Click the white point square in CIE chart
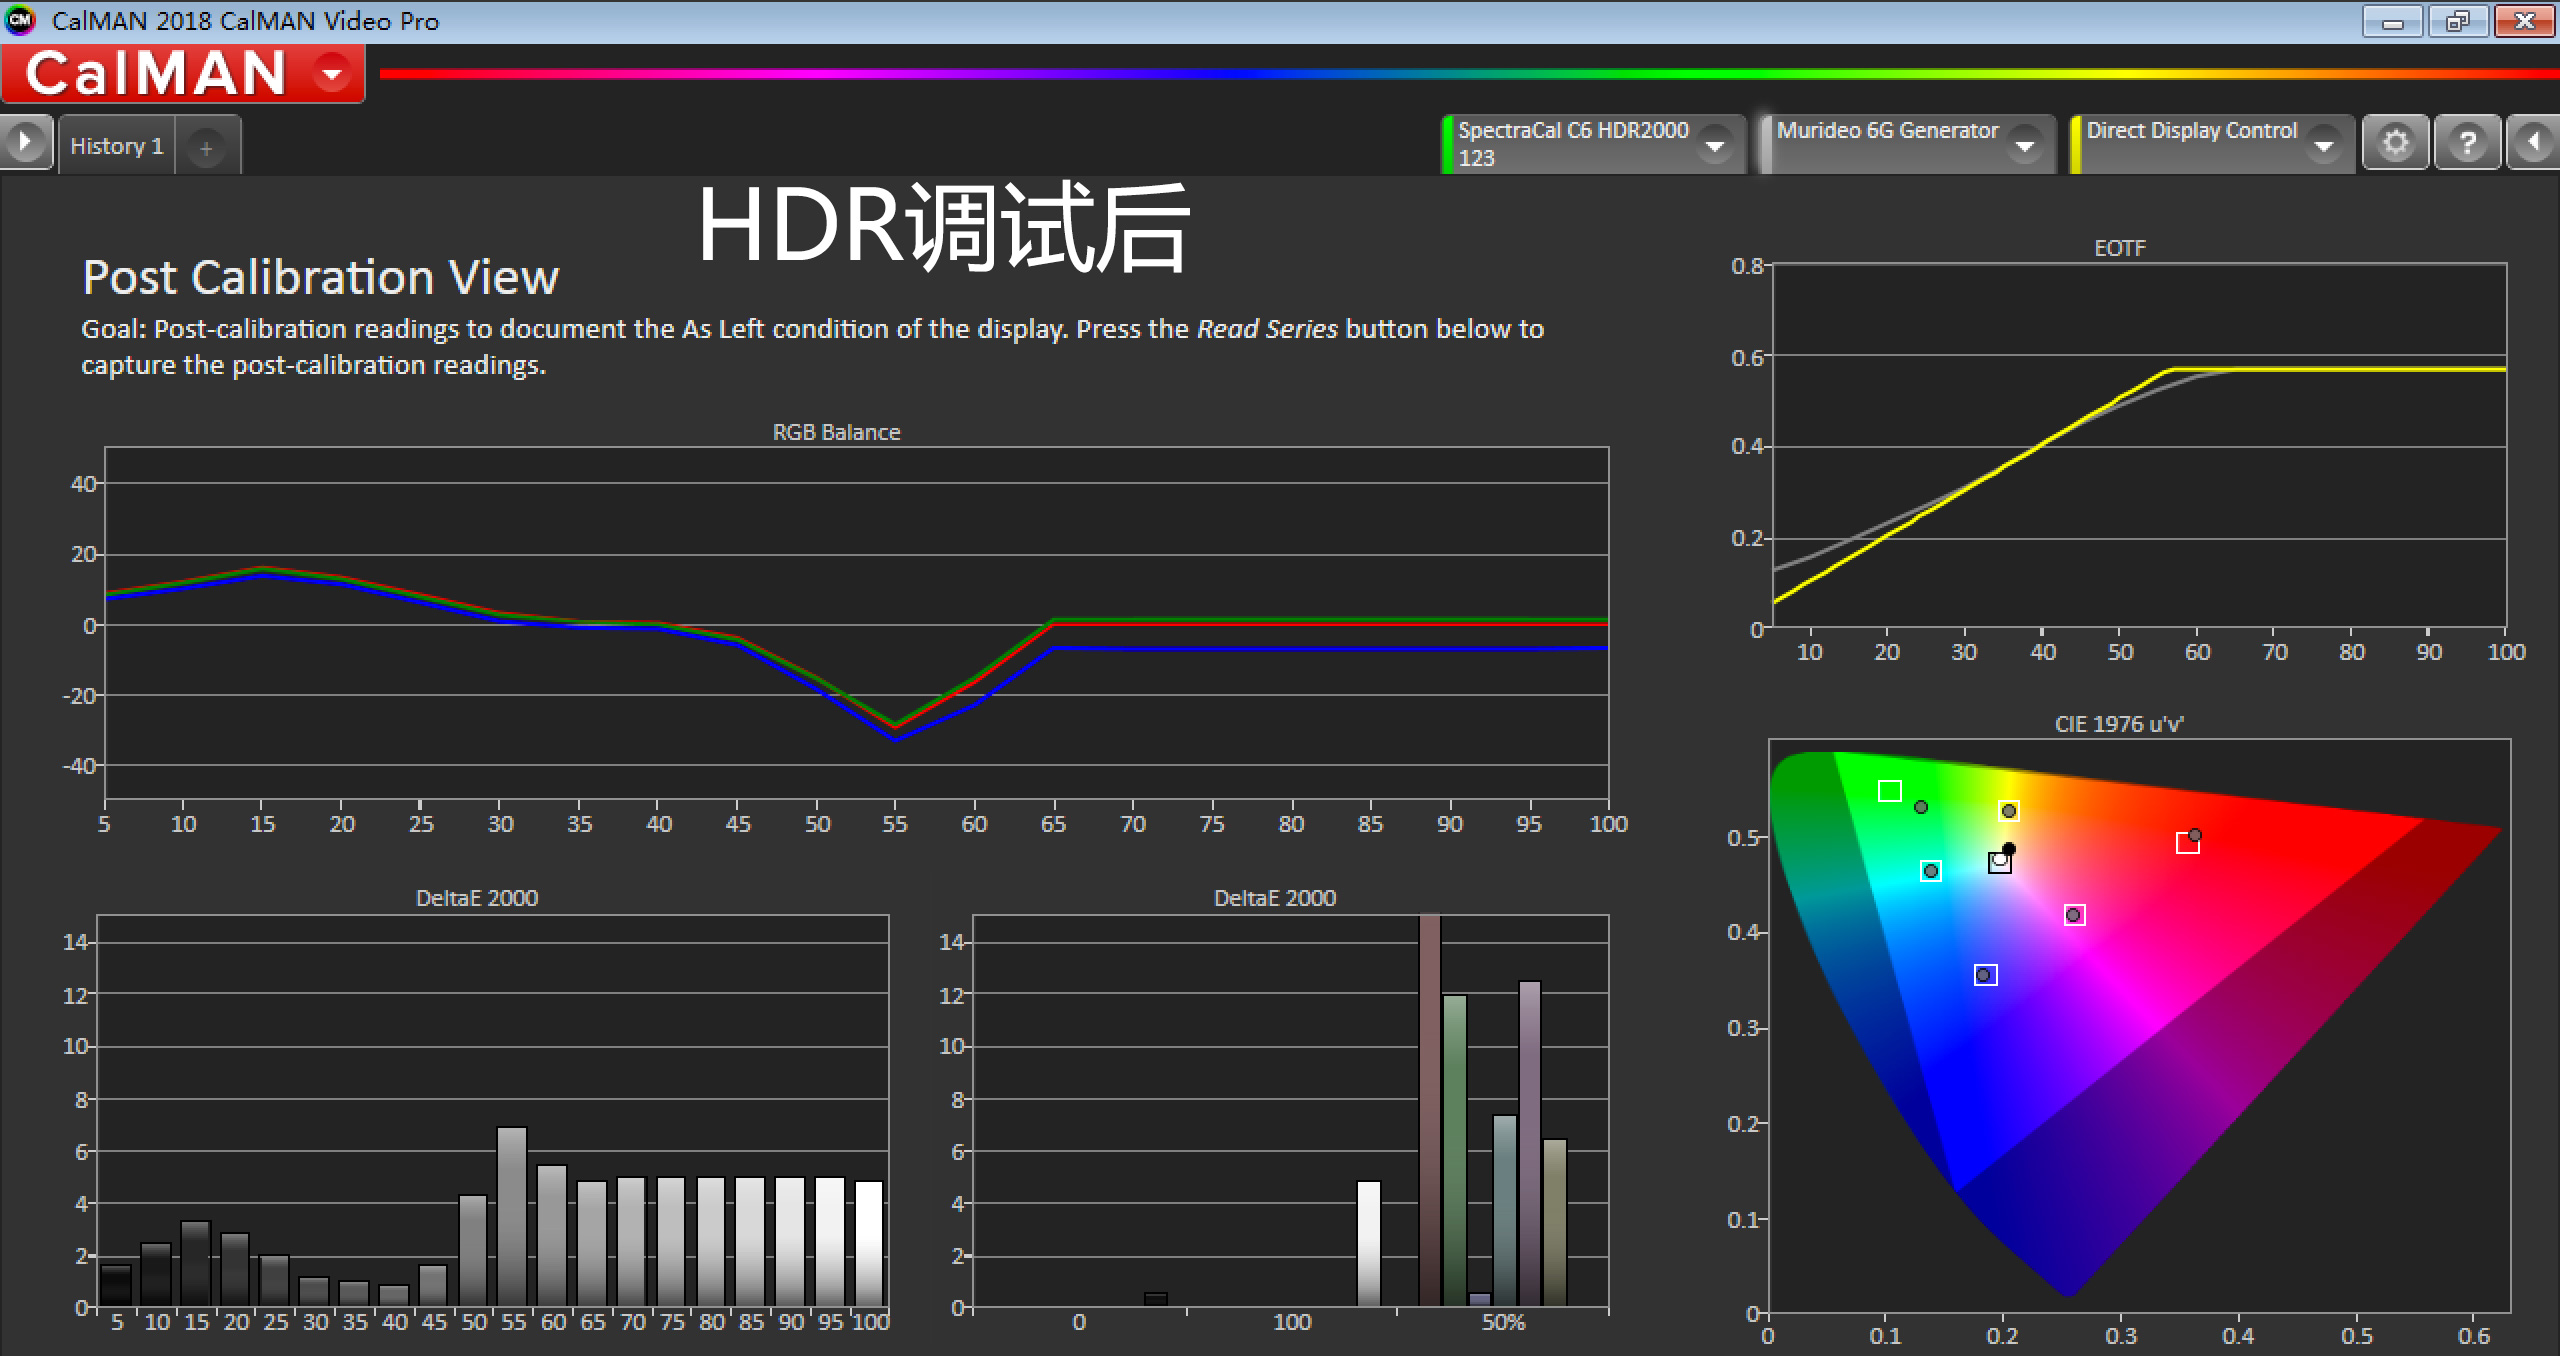The width and height of the screenshot is (2560, 1356). pos(1999,862)
